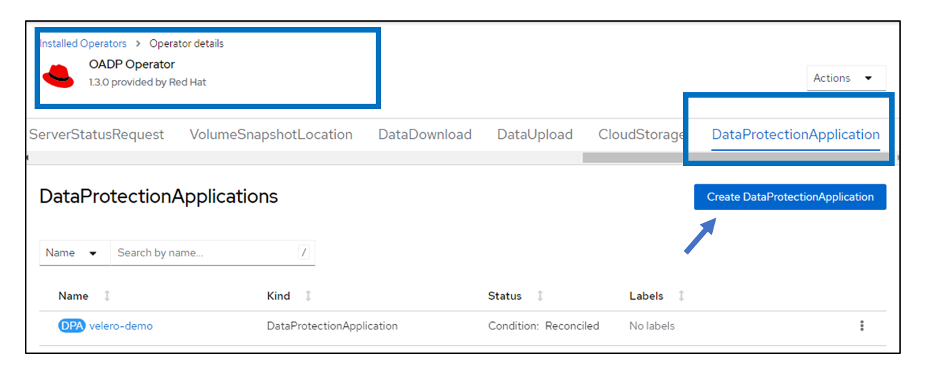Open the DataDownload tab

point(425,135)
